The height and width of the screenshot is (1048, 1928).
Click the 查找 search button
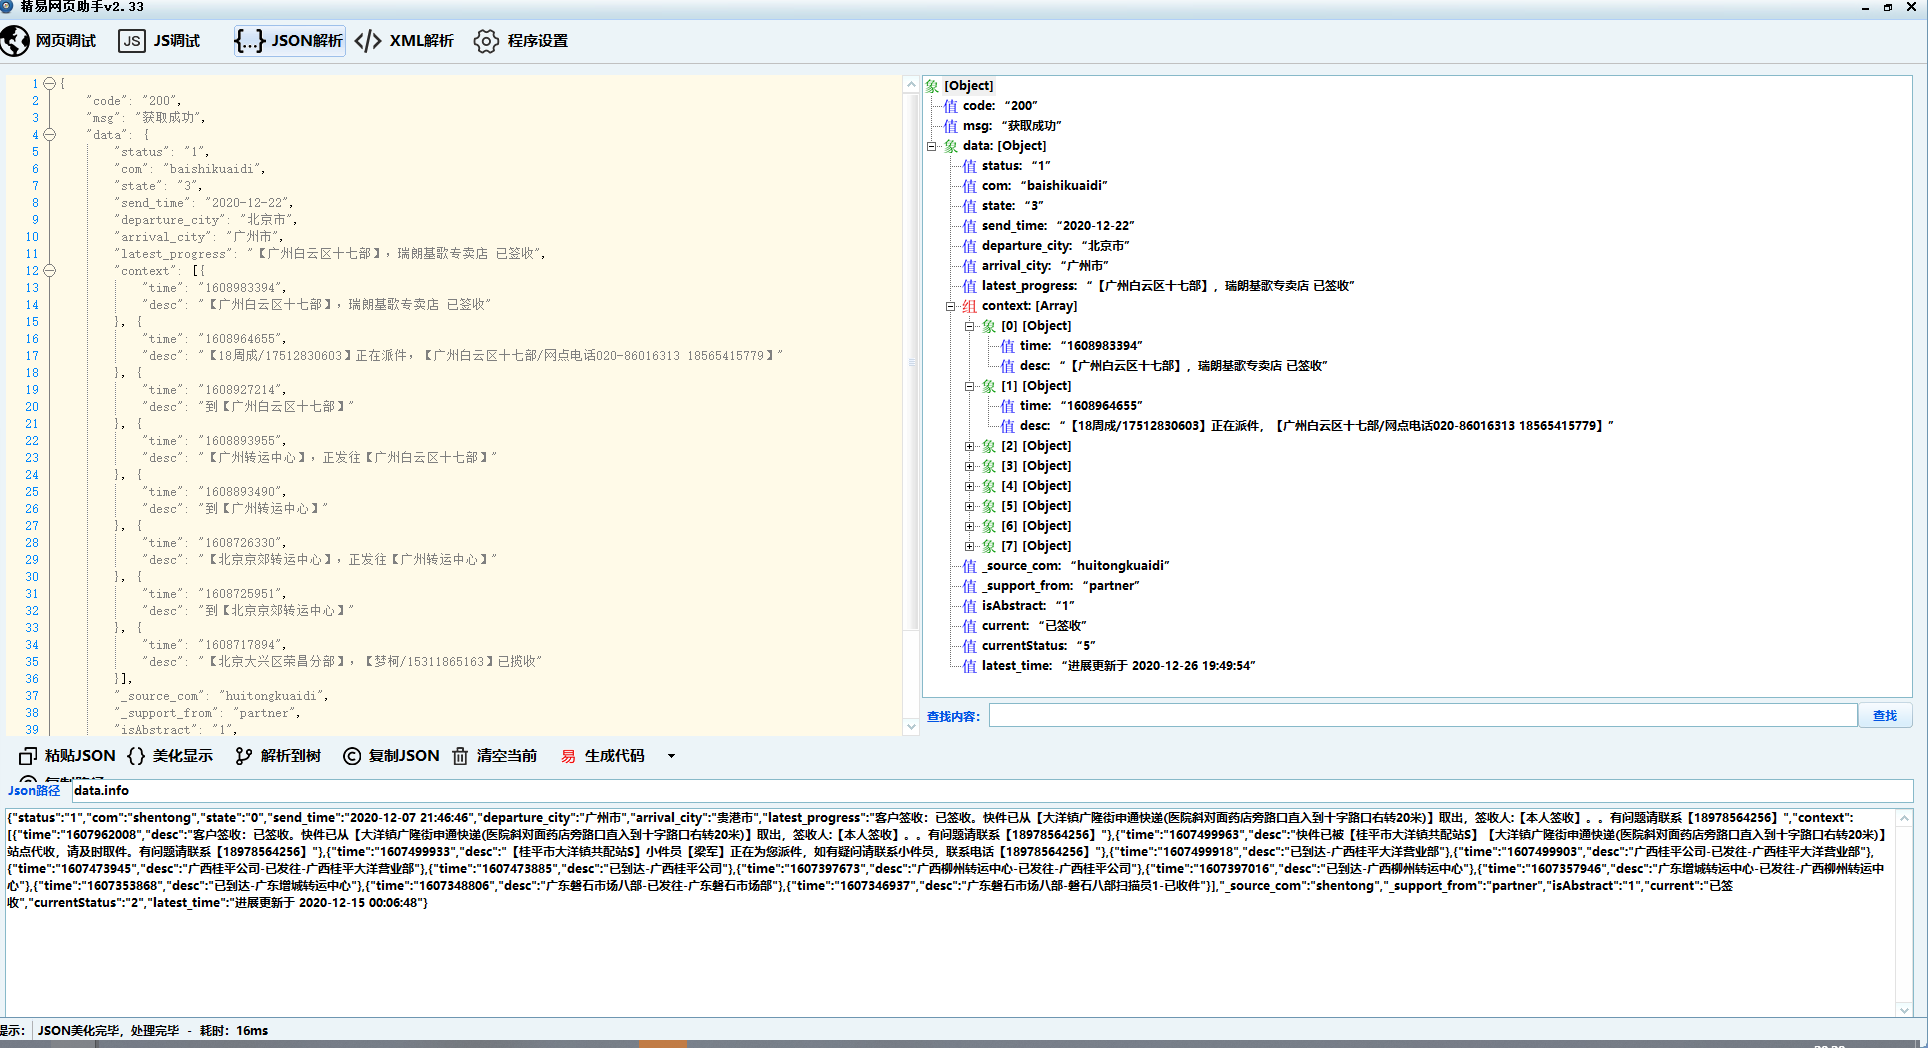tap(1884, 716)
